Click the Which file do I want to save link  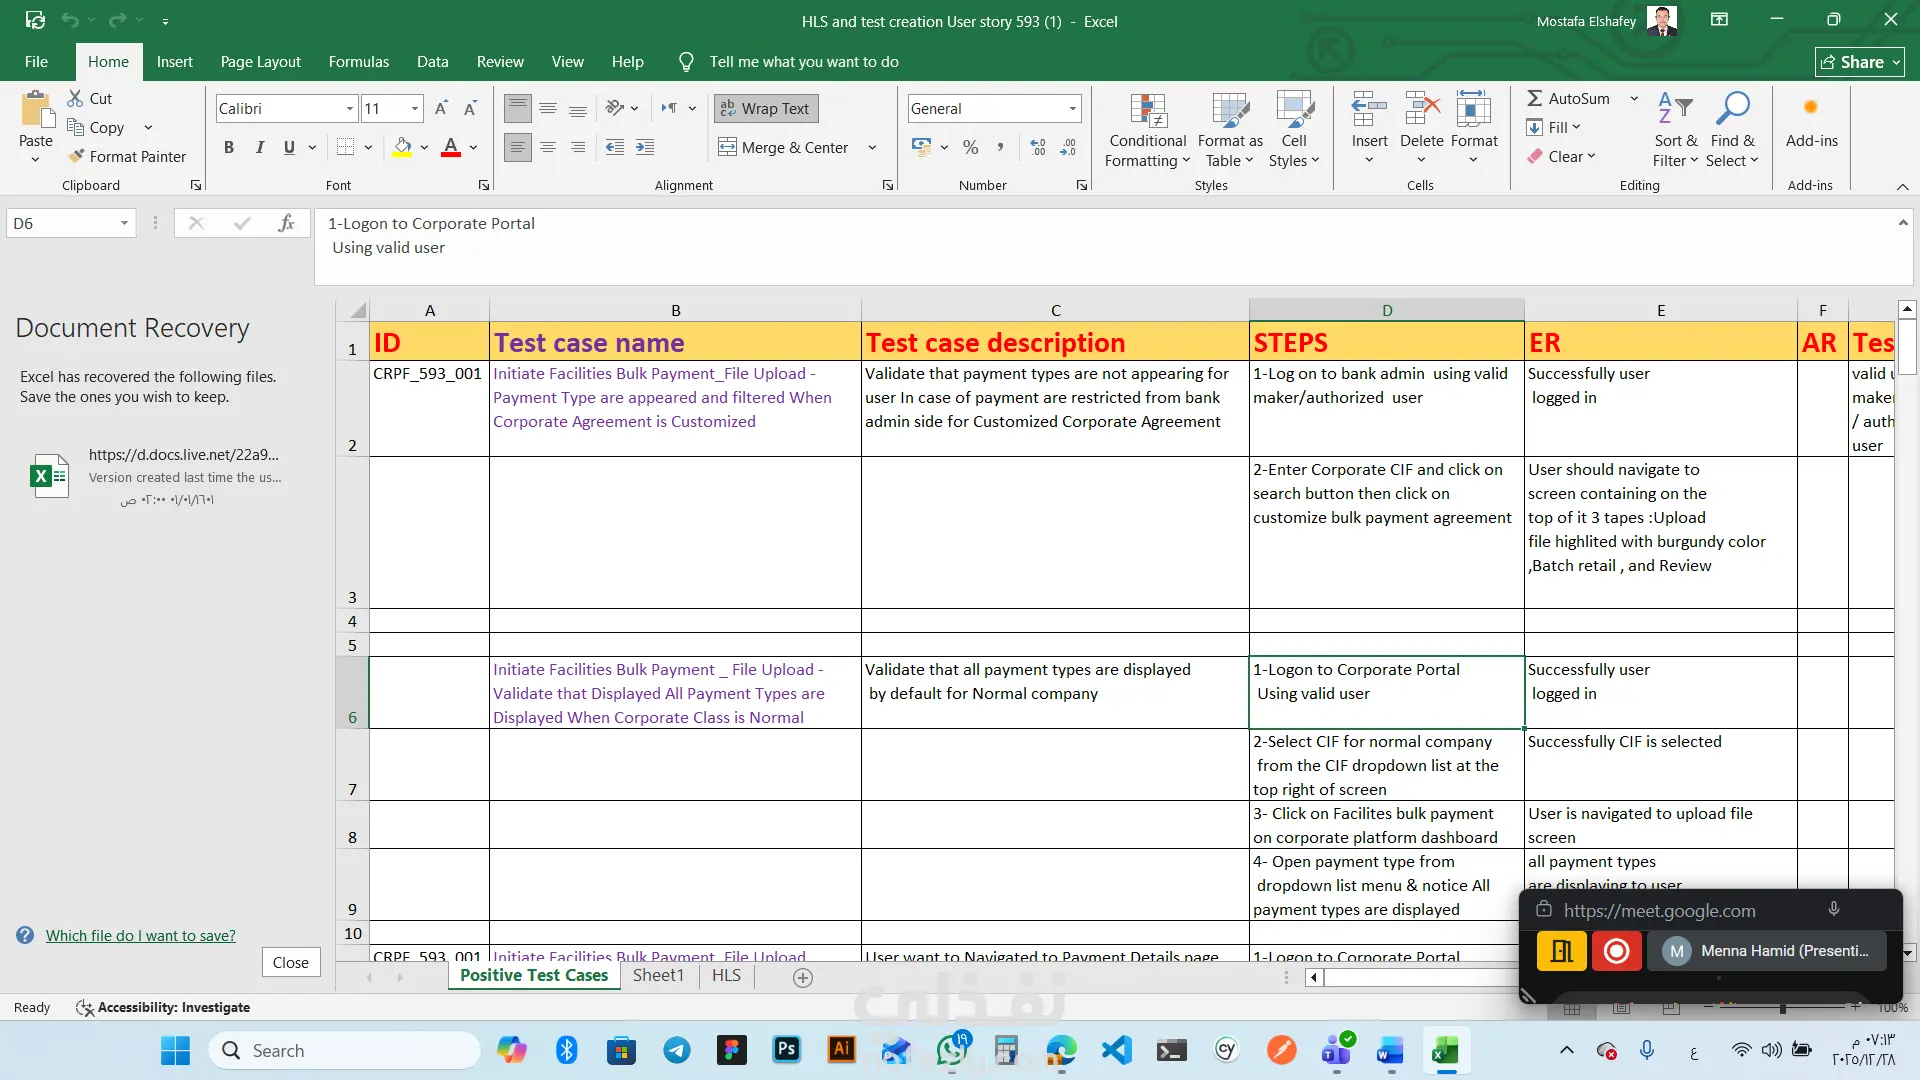tap(140, 935)
